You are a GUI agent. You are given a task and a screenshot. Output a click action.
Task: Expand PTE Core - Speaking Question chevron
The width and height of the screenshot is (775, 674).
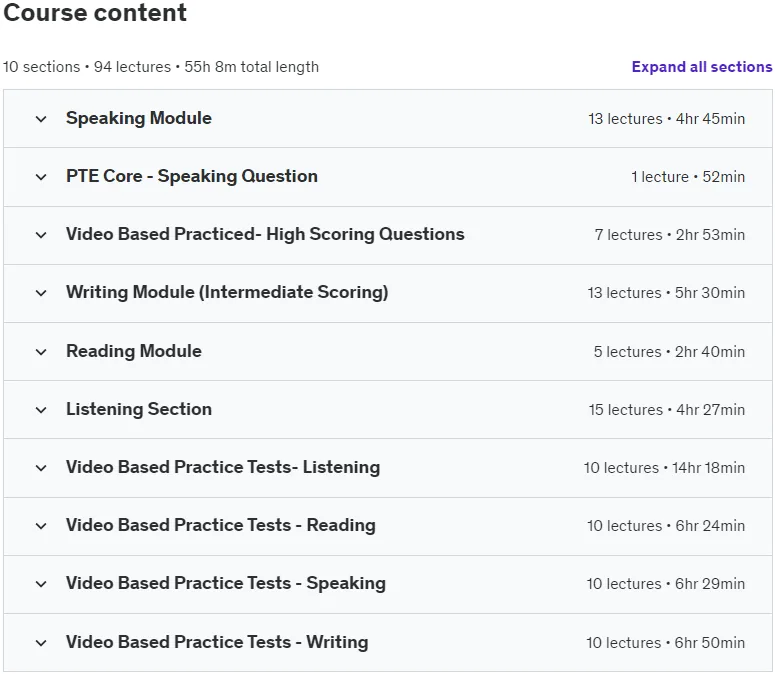coord(41,177)
